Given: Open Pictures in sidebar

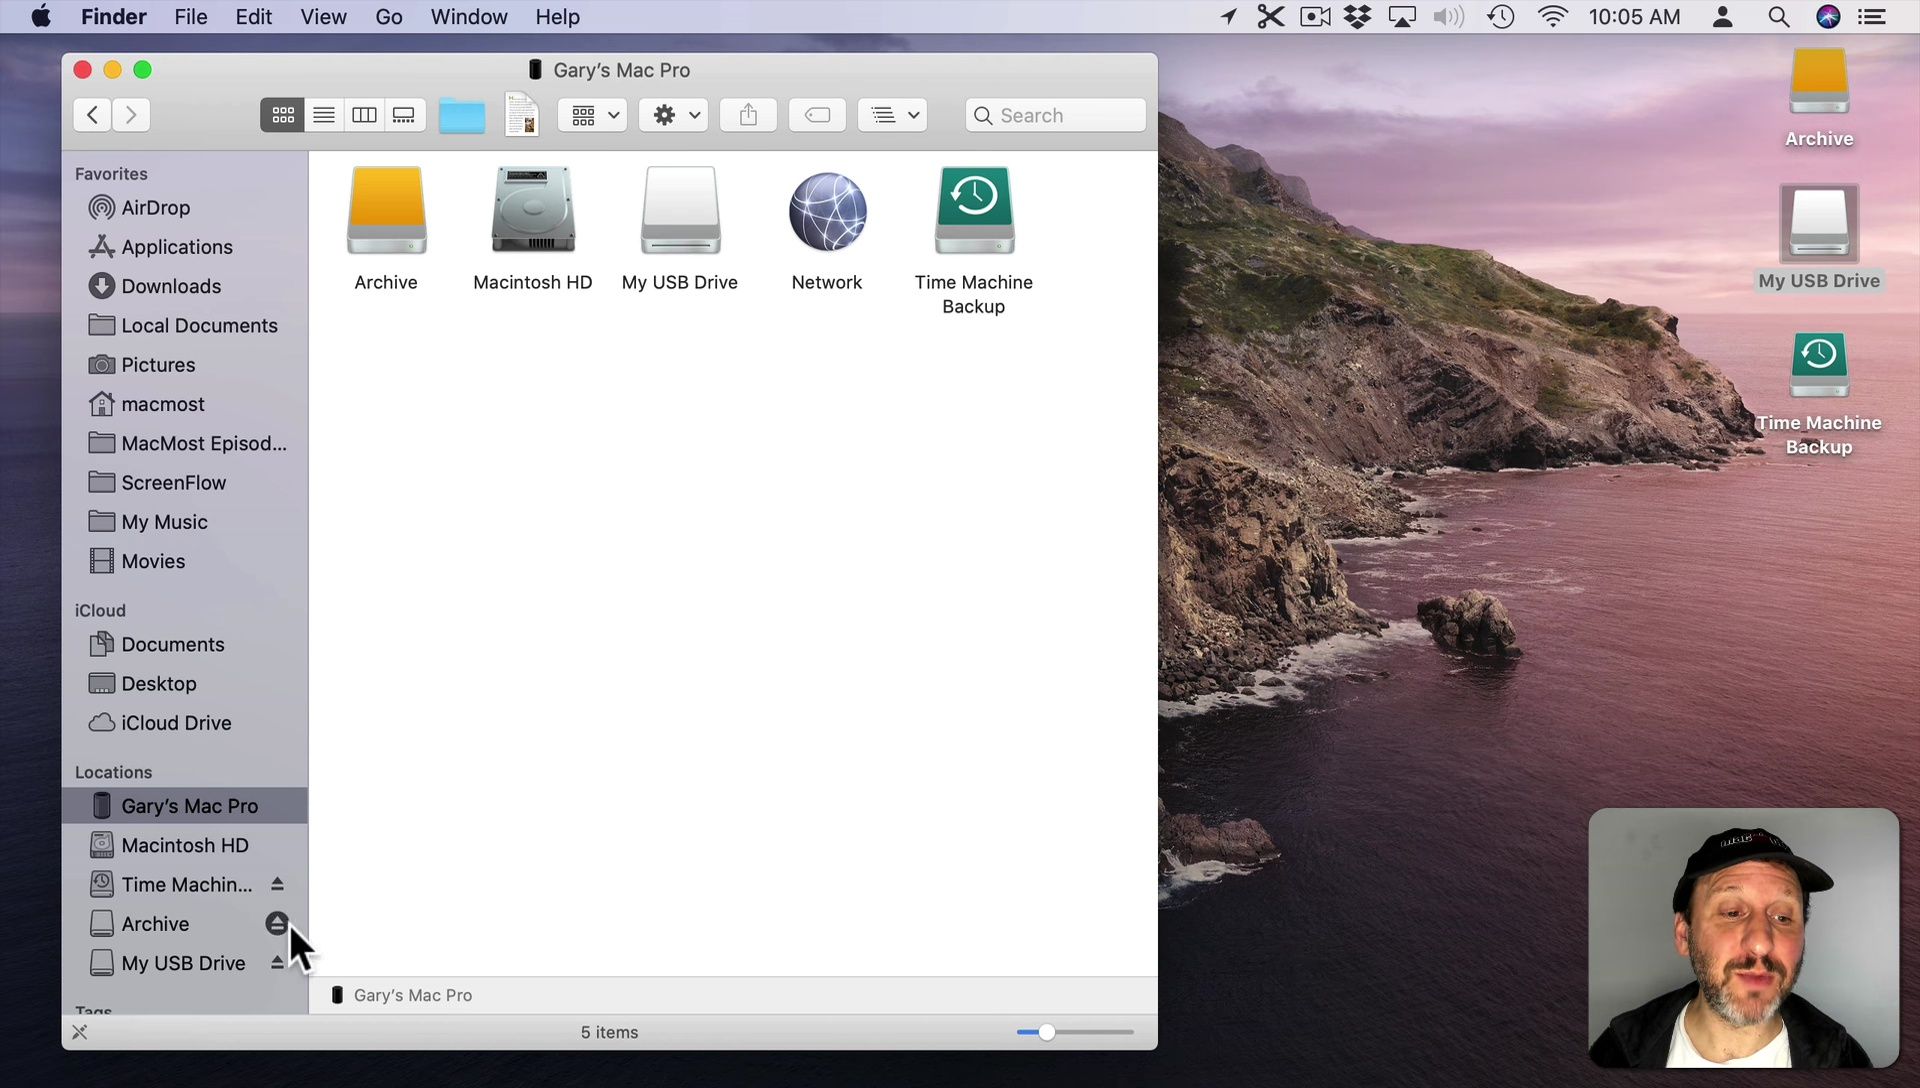Looking at the screenshot, I should pyautogui.click(x=185, y=365).
